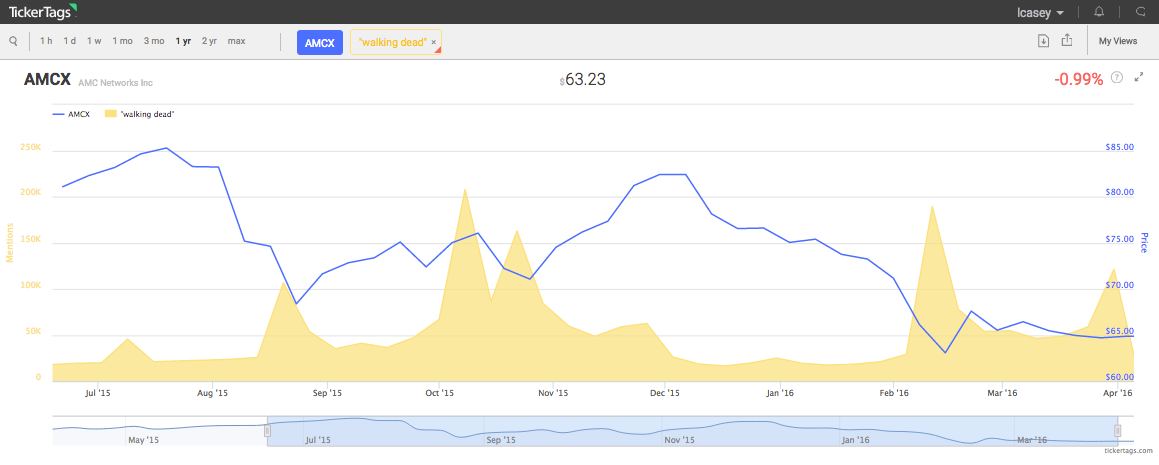
Task: Click the May '15 navigator label
Action: point(143,440)
